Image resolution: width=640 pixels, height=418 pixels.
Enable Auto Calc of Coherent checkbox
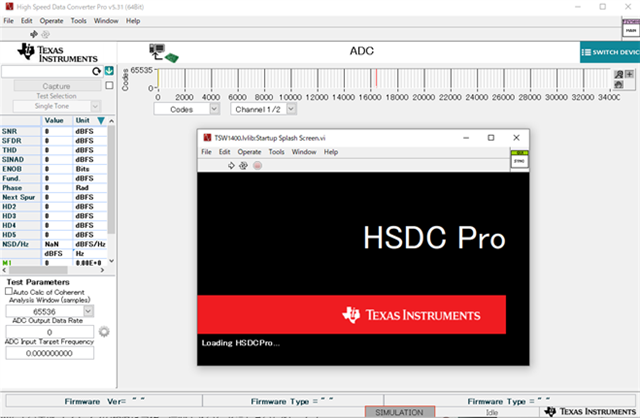click(x=9, y=291)
